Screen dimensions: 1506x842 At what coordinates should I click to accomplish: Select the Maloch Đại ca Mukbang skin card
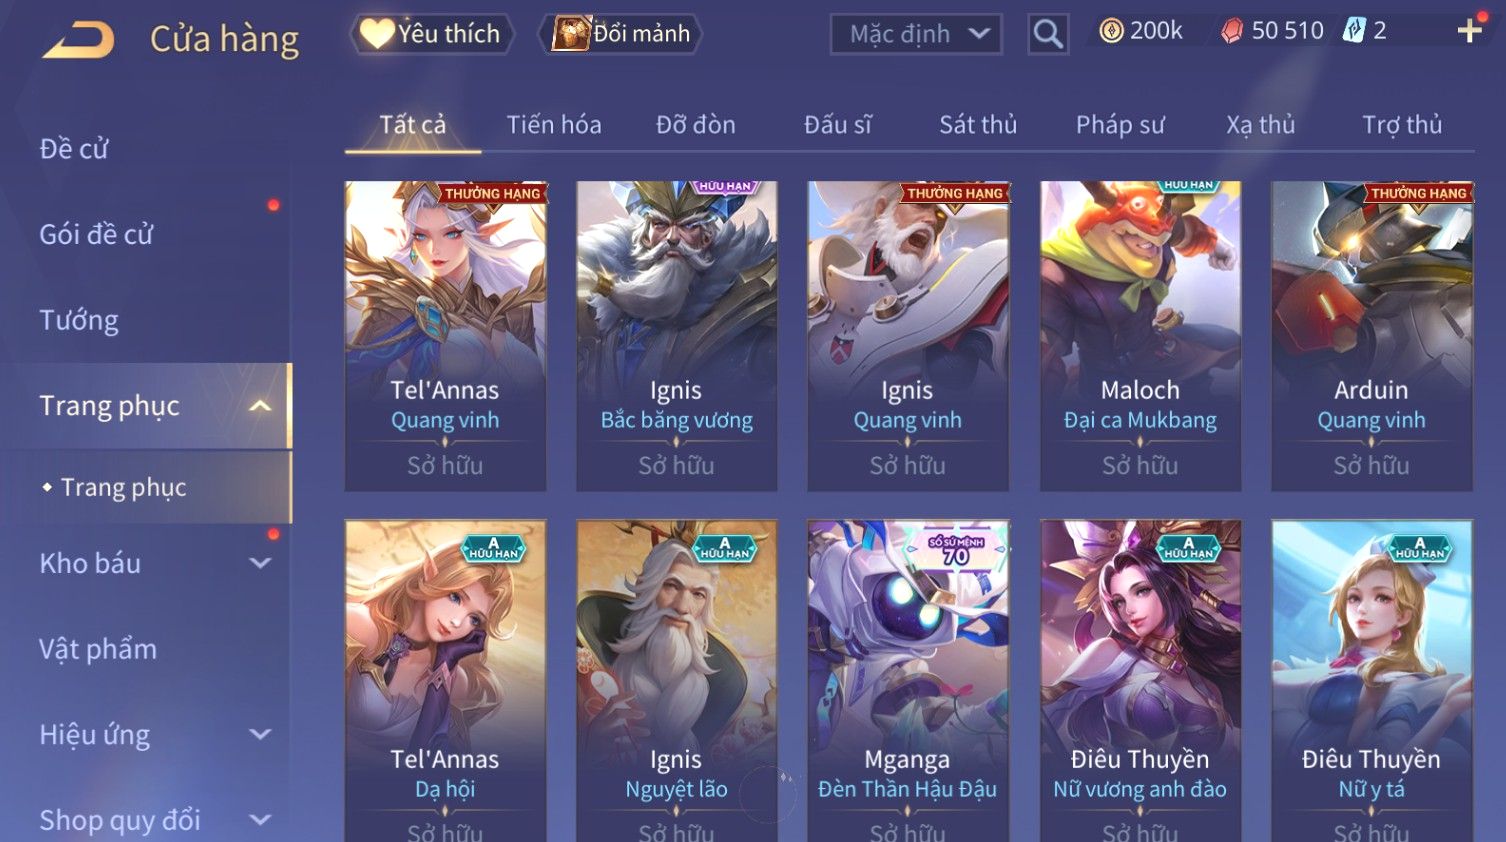pos(1140,336)
